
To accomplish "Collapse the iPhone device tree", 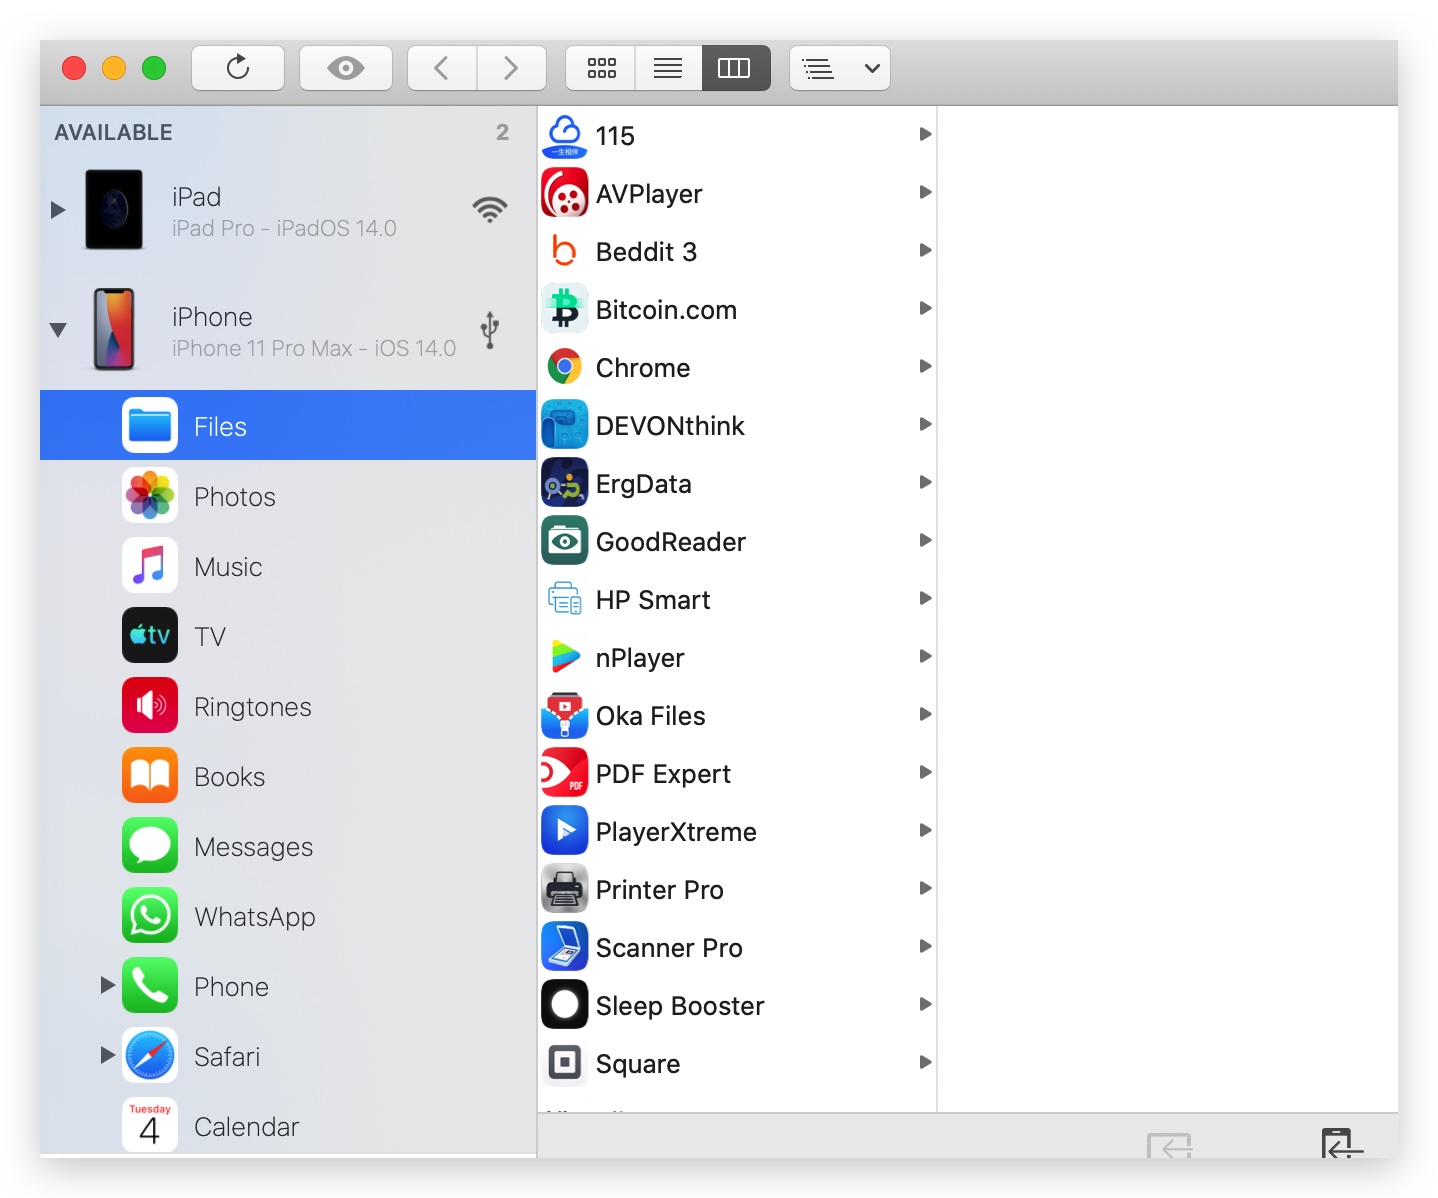I will pyautogui.click(x=58, y=330).
